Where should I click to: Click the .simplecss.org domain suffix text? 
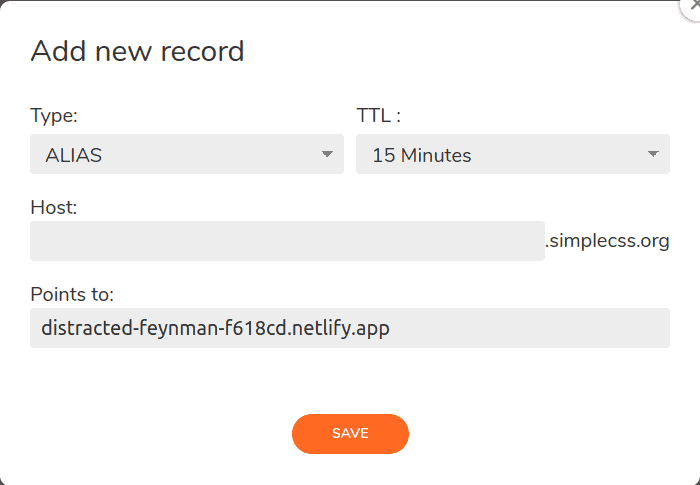pos(607,241)
